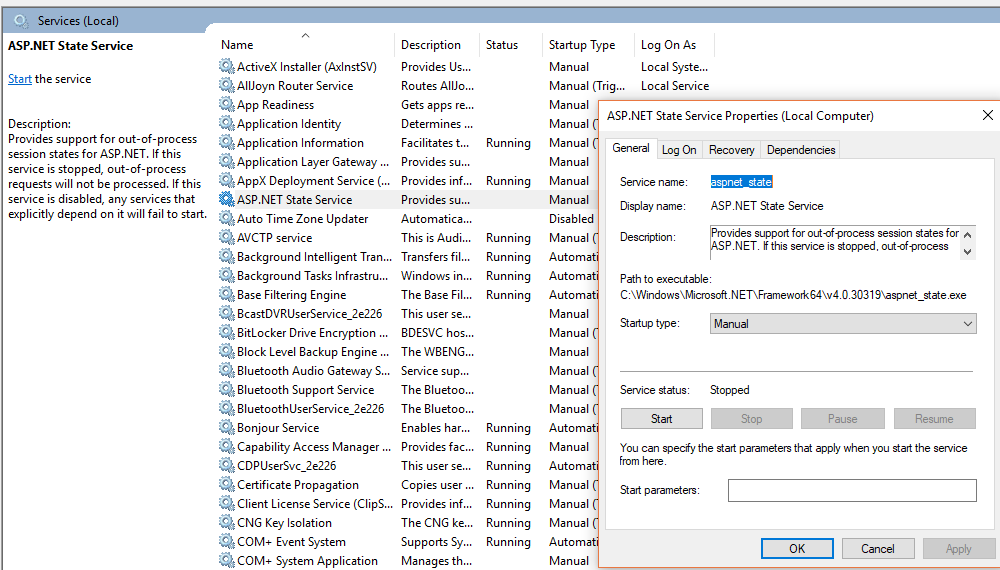Select the COM+ System Application service row
The width and height of the screenshot is (1000, 570).
408,561
